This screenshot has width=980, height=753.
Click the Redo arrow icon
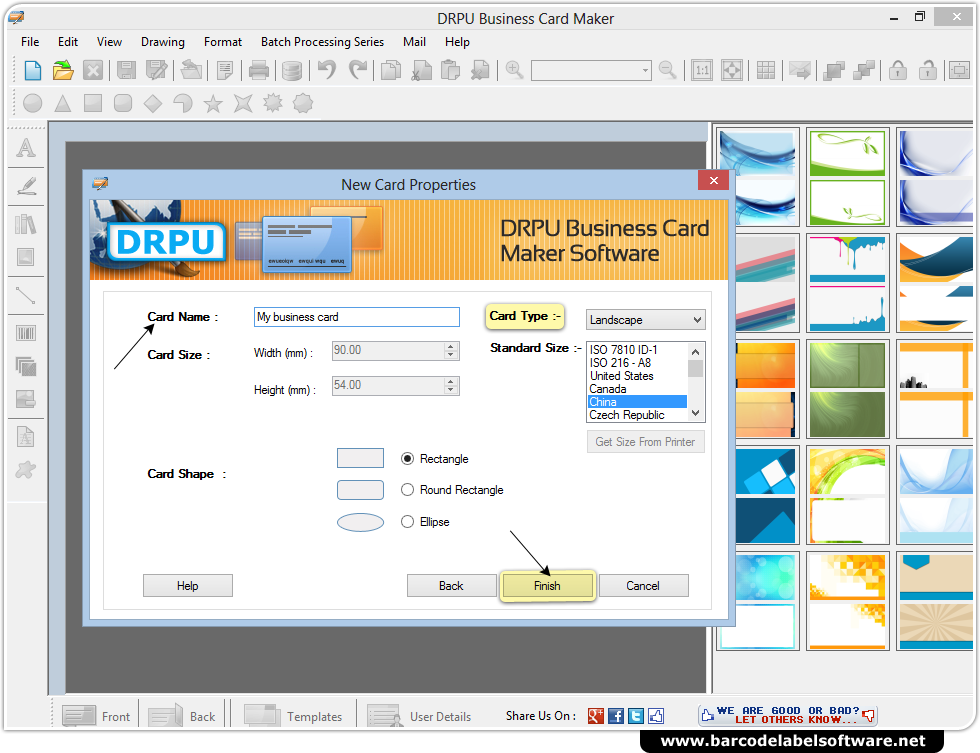(358, 71)
